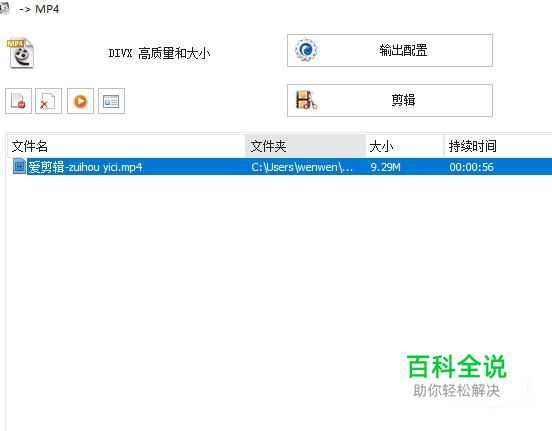Click the 文件夹 column header

305,146
